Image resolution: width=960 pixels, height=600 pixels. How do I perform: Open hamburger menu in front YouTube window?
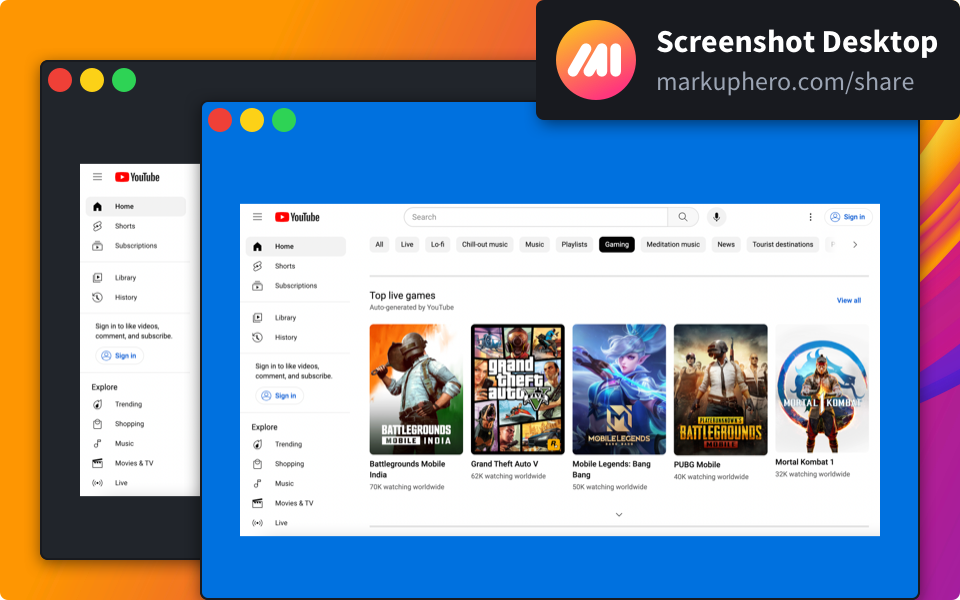[257, 217]
